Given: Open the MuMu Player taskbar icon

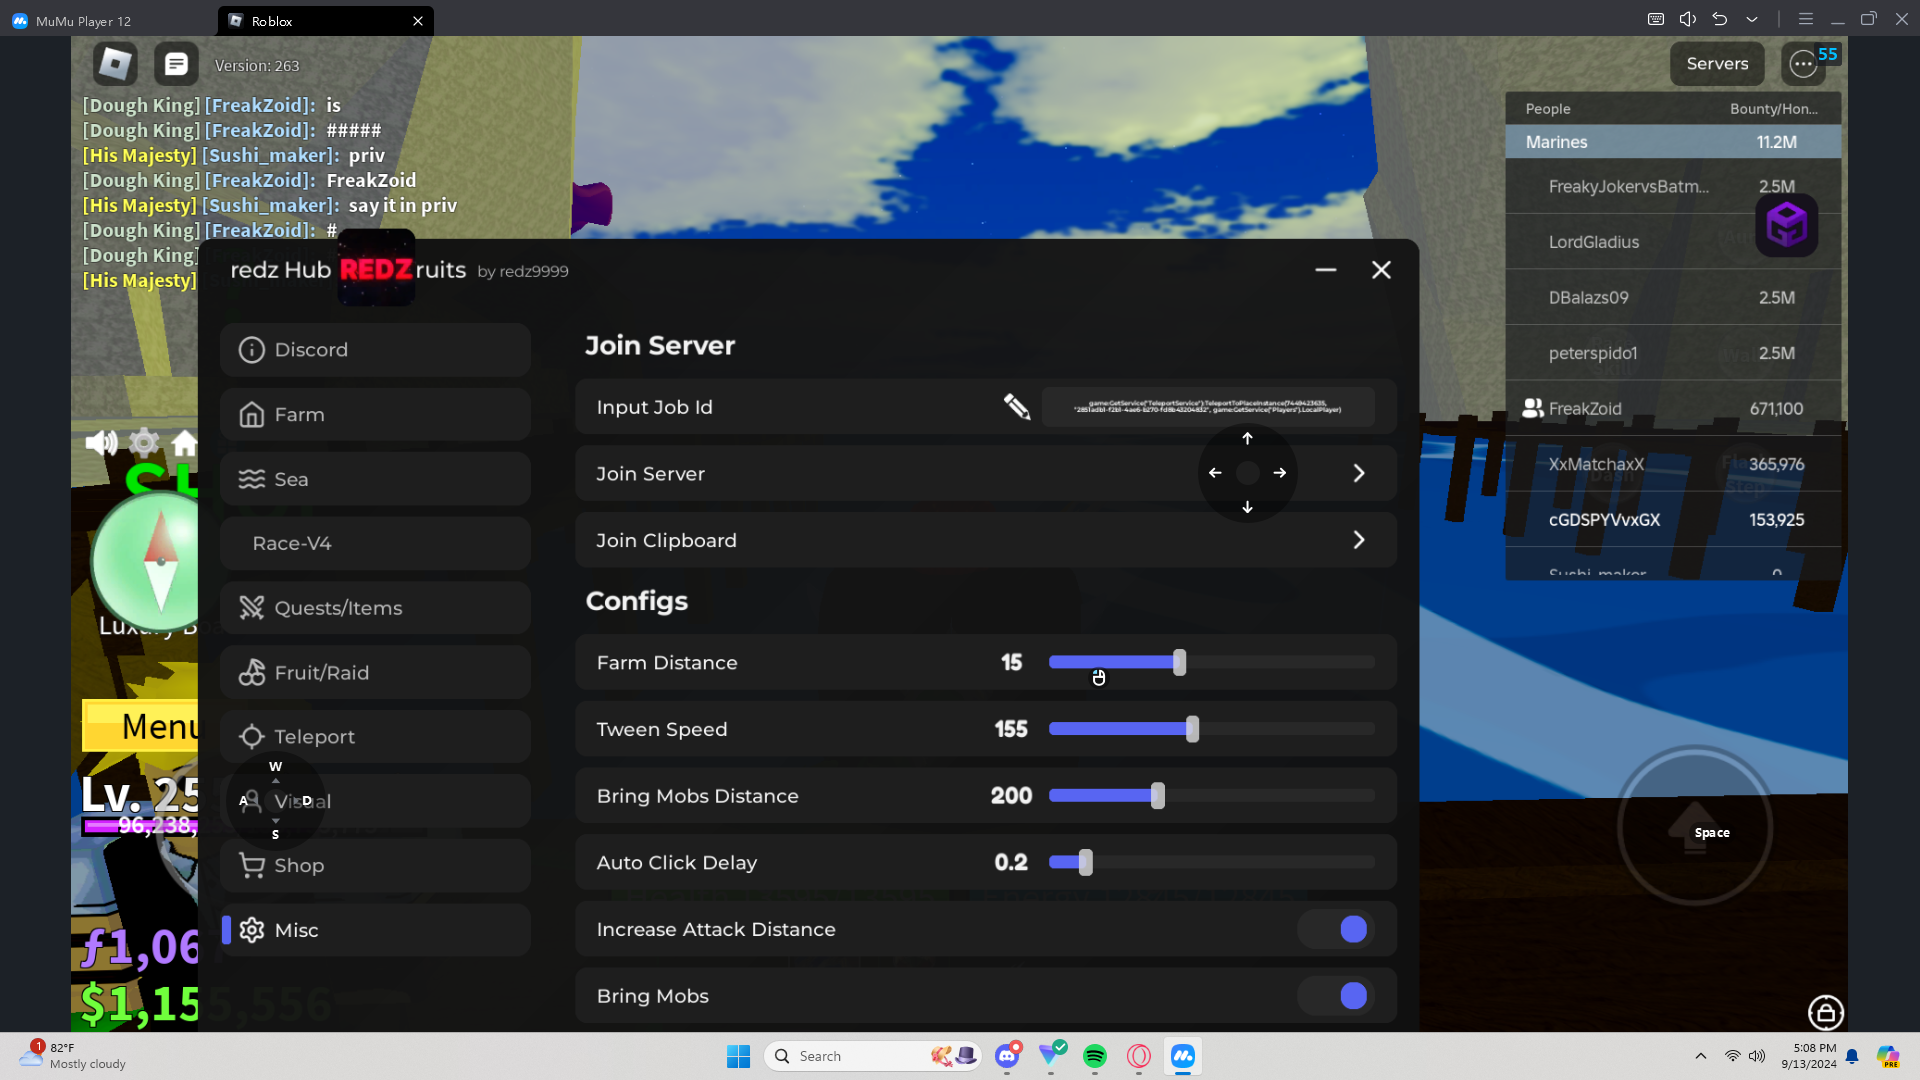Looking at the screenshot, I should point(1183,1056).
